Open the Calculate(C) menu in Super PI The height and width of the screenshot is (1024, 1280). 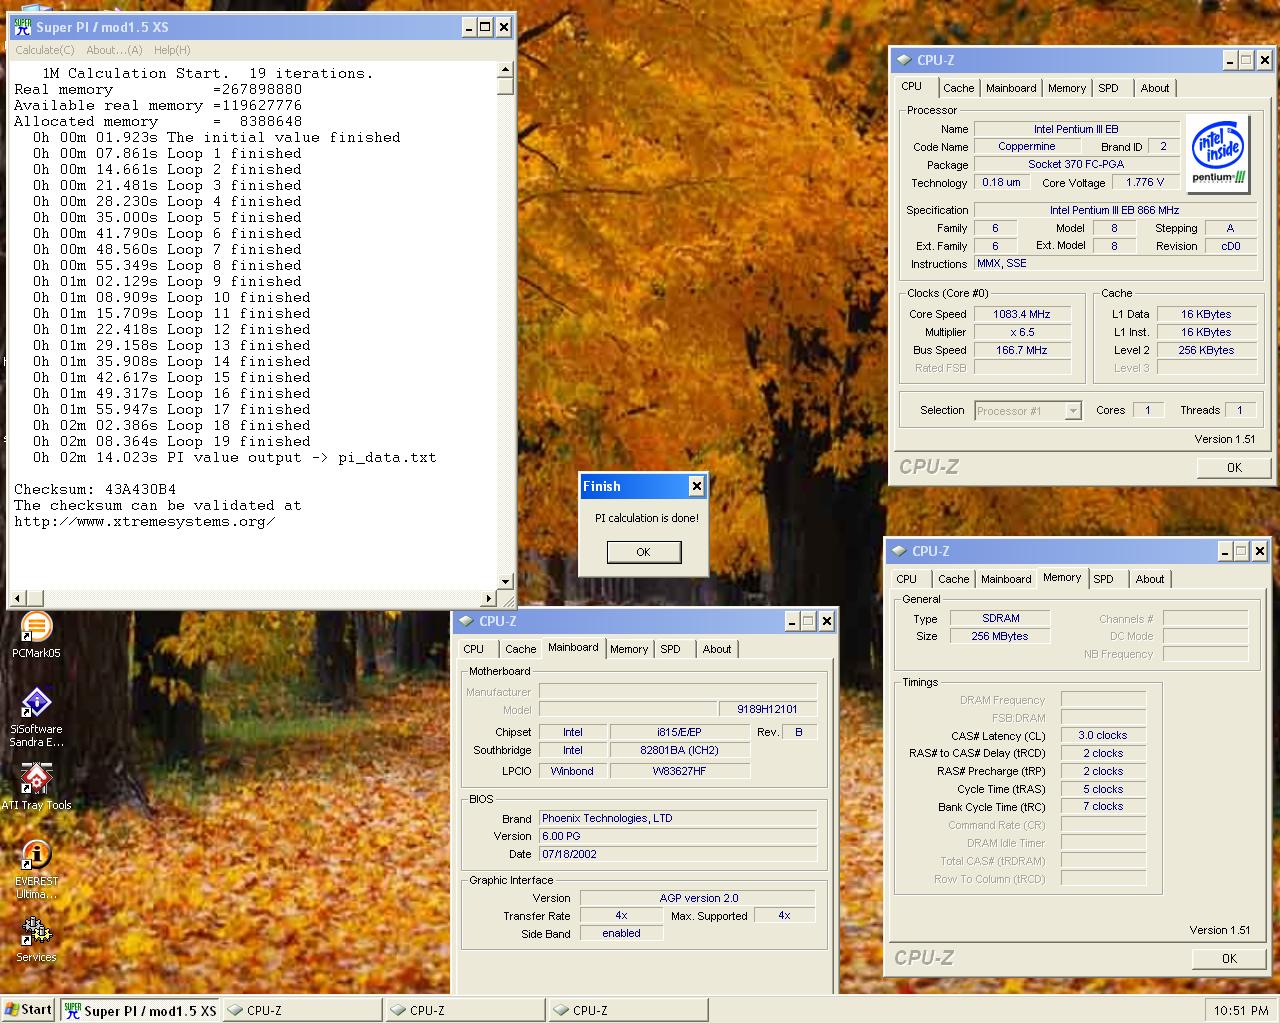tap(44, 50)
